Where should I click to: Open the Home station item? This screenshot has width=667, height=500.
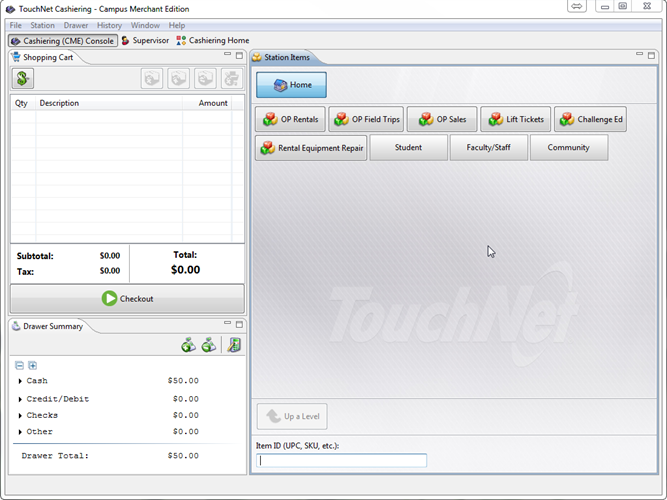291,85
